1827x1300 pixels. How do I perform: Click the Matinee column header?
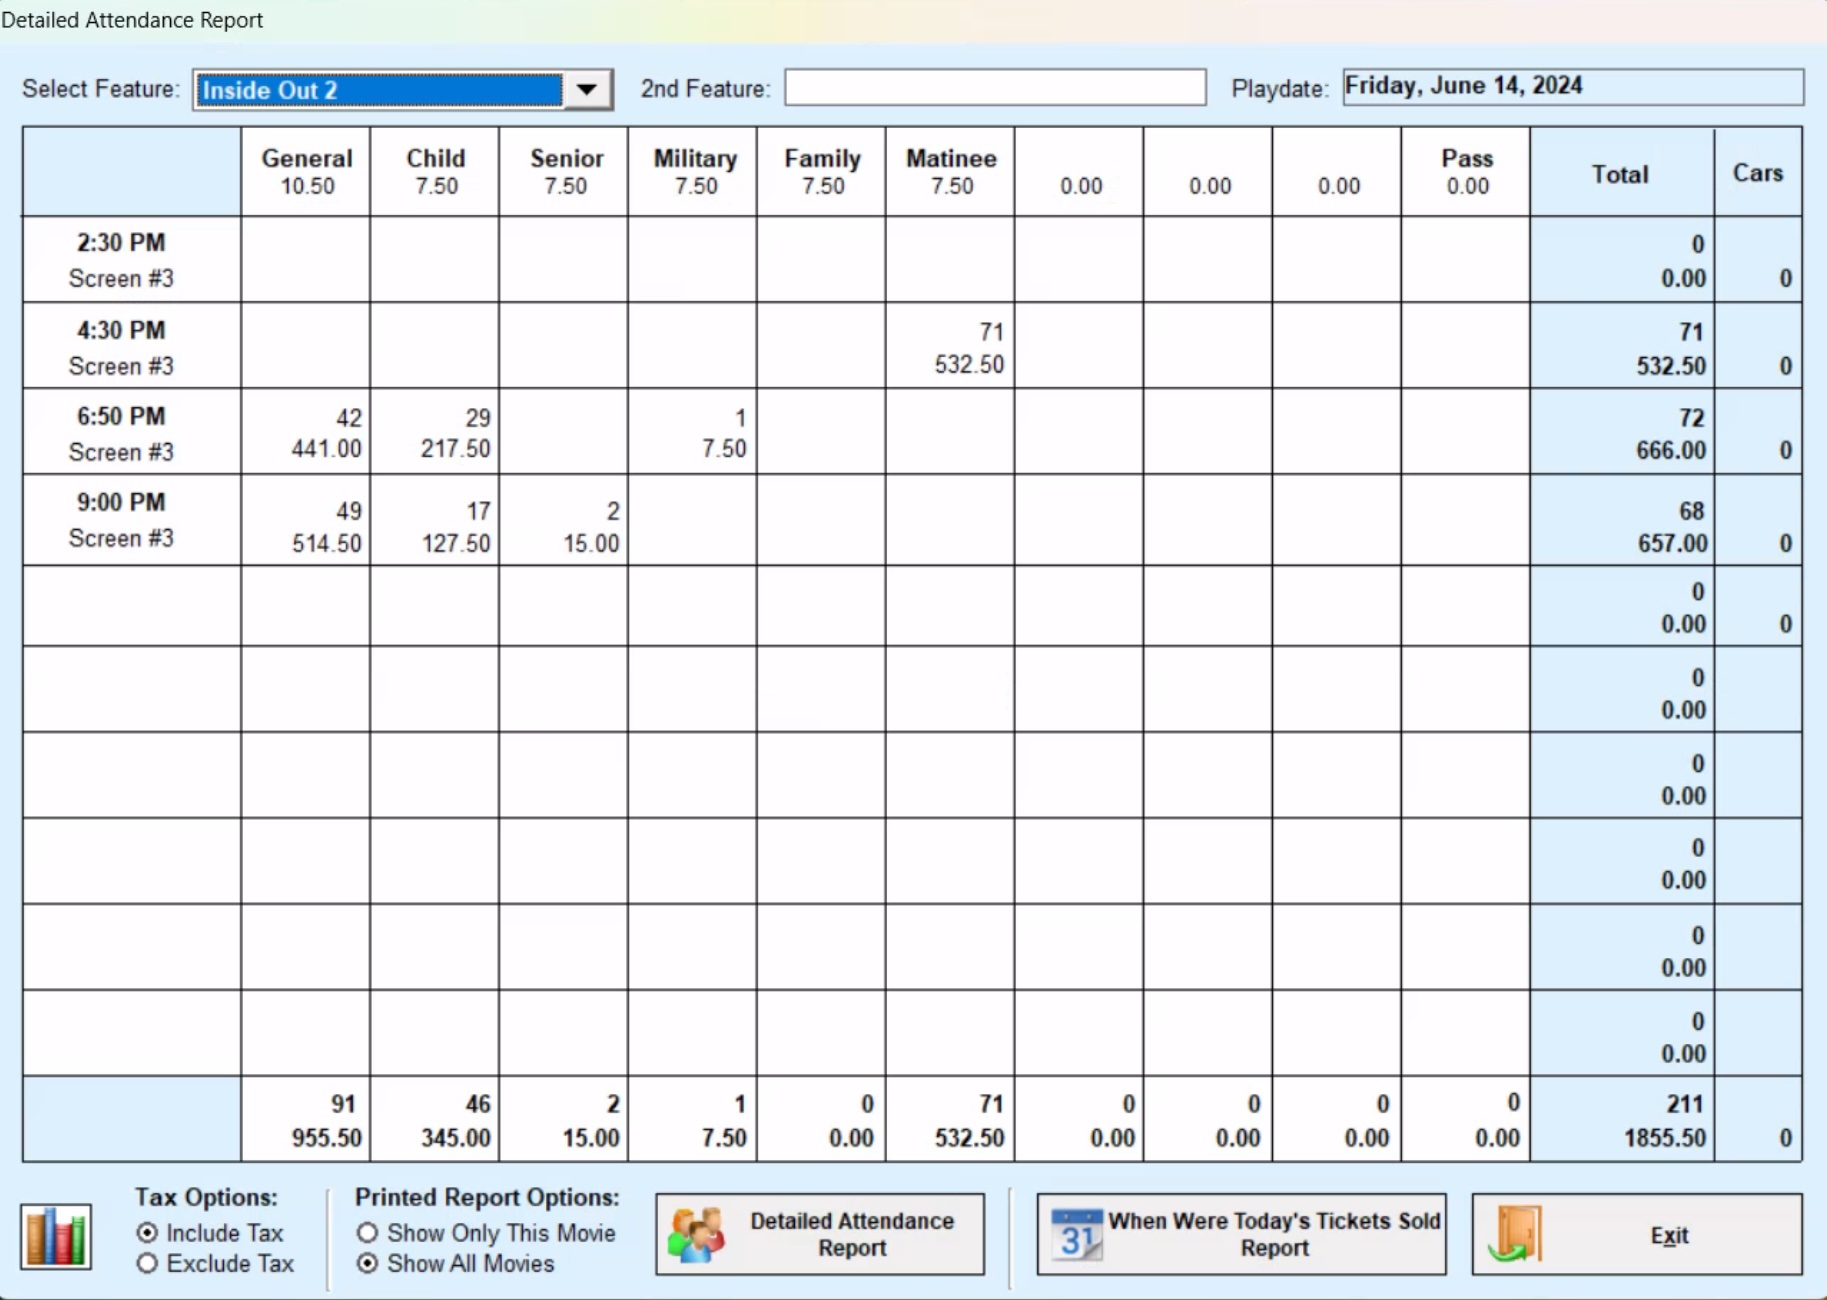click(x=950, y=171)
